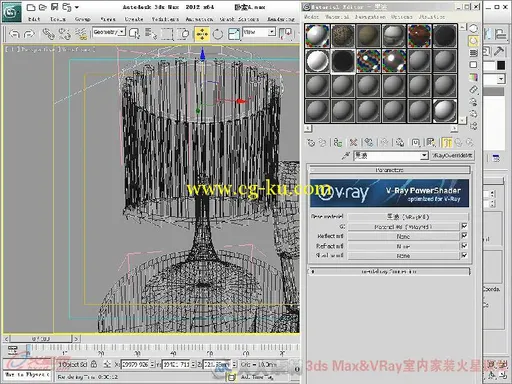Screen dimensions: 512x384
Task: Activate the Select and Rotate tool
Action: click(x=218, y=34)
